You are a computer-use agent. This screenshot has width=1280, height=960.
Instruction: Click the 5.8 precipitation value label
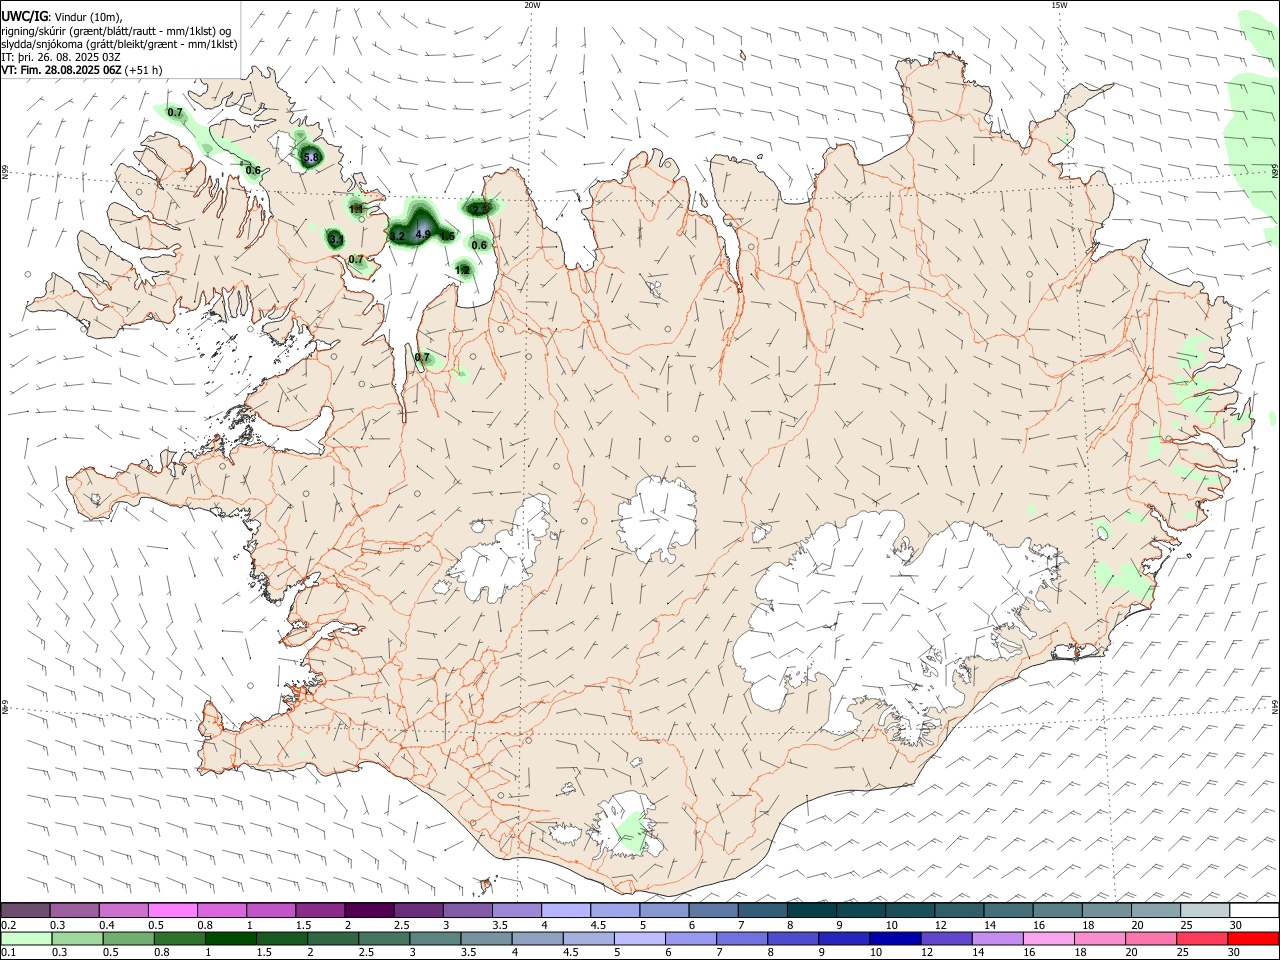point(311,157)
